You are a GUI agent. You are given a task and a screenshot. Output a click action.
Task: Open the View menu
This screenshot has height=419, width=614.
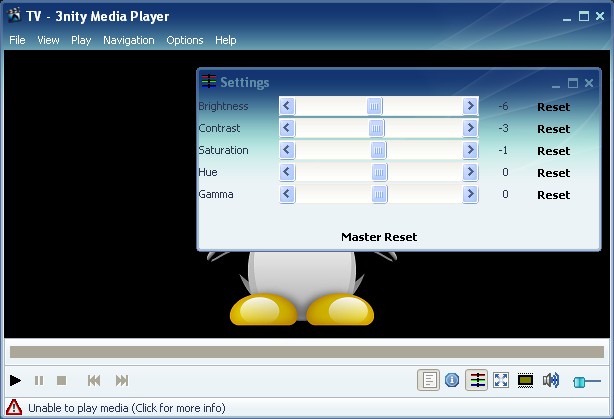click(48, 40)
